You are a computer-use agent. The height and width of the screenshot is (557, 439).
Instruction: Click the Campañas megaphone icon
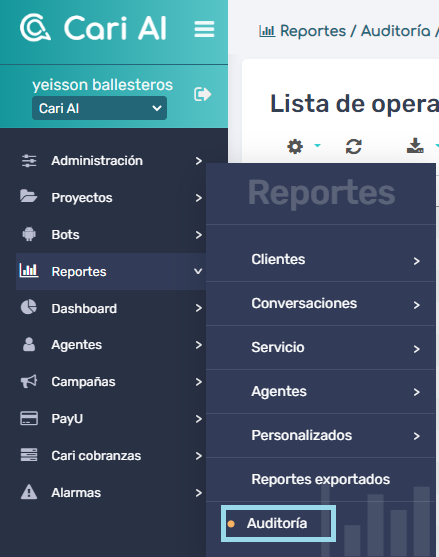point(29,382)
